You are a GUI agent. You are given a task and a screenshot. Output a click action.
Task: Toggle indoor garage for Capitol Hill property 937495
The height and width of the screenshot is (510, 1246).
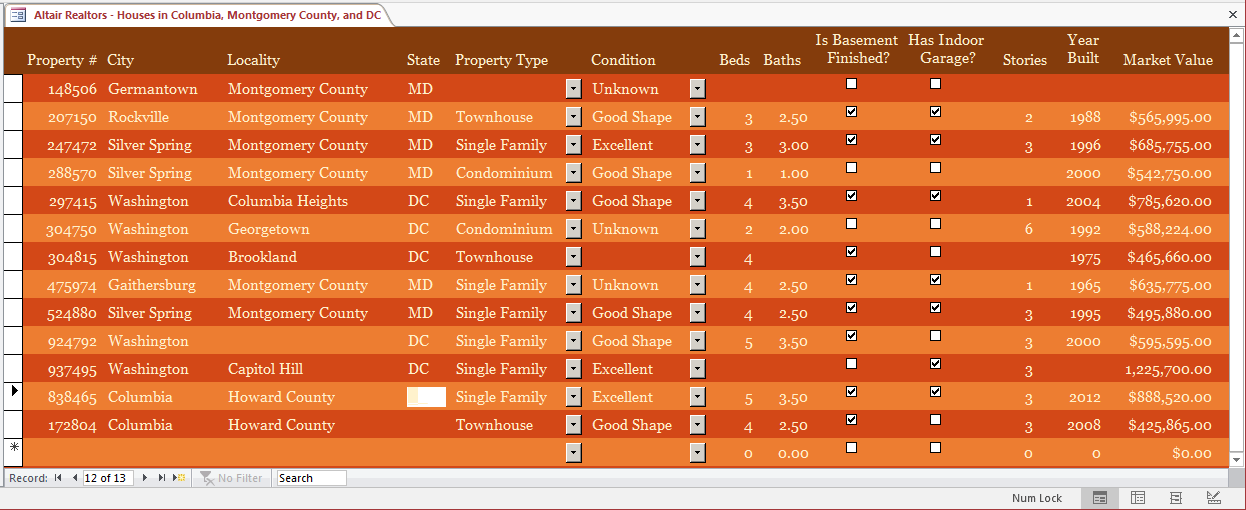tap(935, 364)
